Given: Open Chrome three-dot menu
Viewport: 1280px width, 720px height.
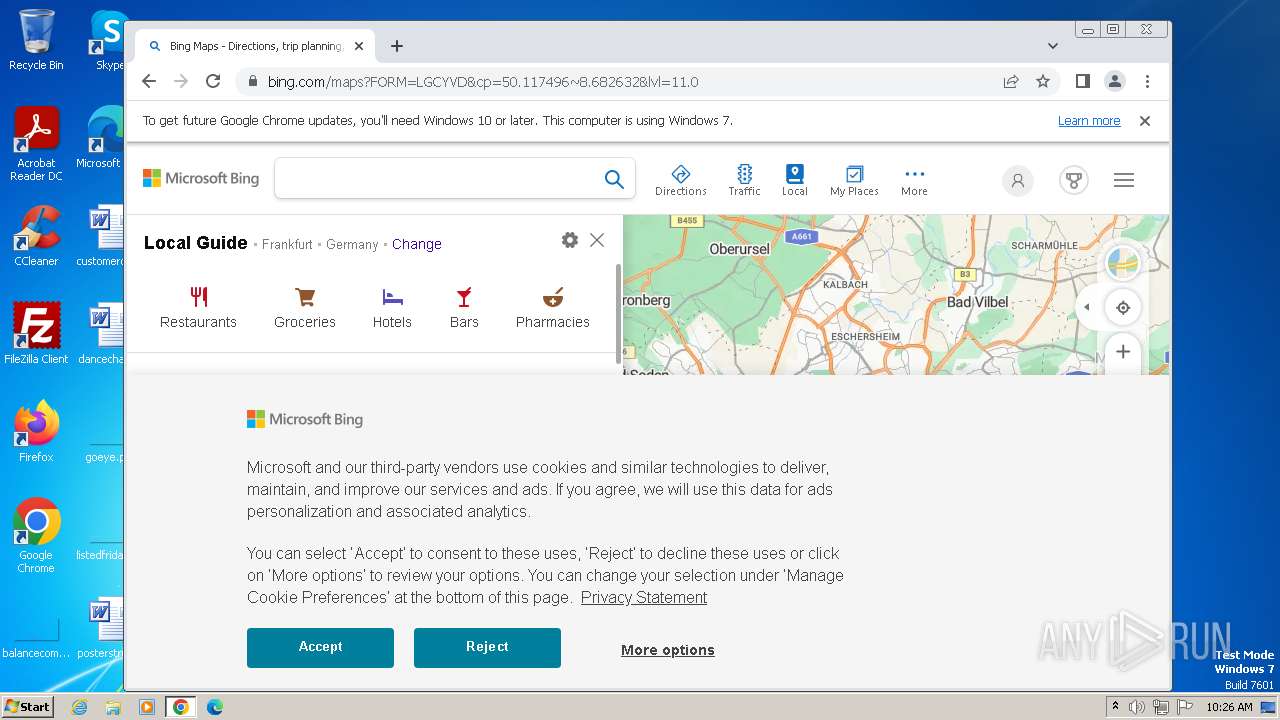Looking at the screenshot, I should [1147, 82].
